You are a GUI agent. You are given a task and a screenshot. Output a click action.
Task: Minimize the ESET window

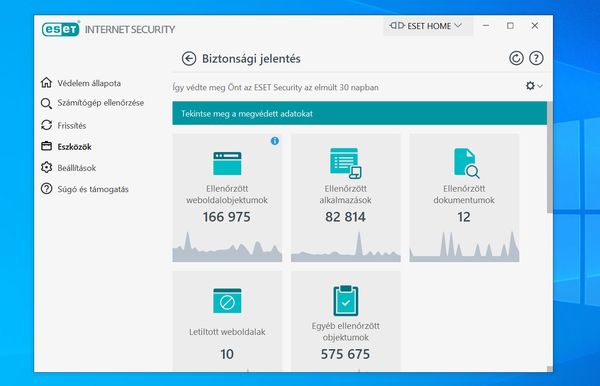click(486, 26)
